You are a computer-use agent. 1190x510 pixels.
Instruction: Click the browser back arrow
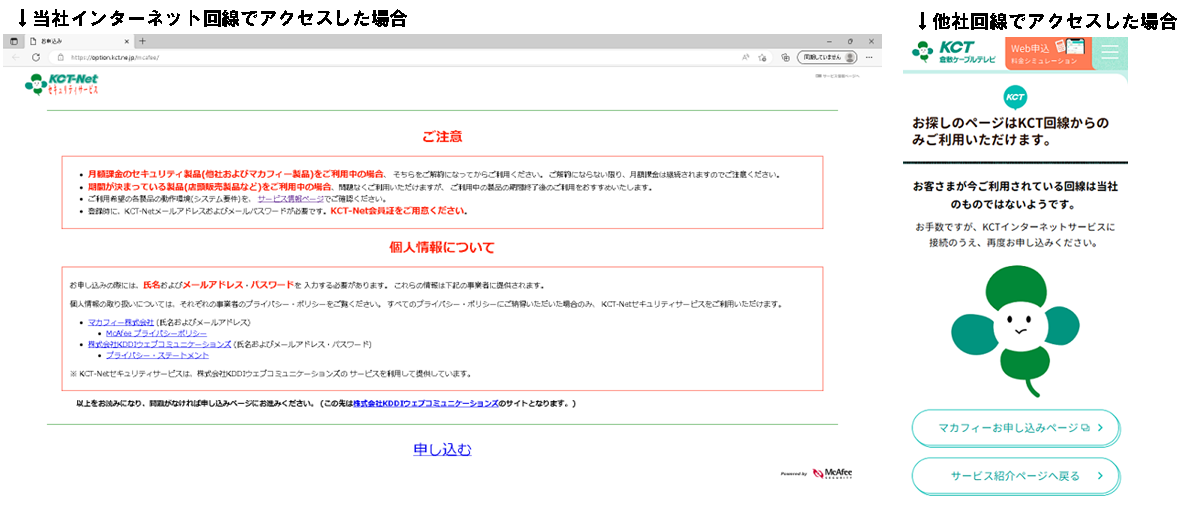(x=16, y=57)
